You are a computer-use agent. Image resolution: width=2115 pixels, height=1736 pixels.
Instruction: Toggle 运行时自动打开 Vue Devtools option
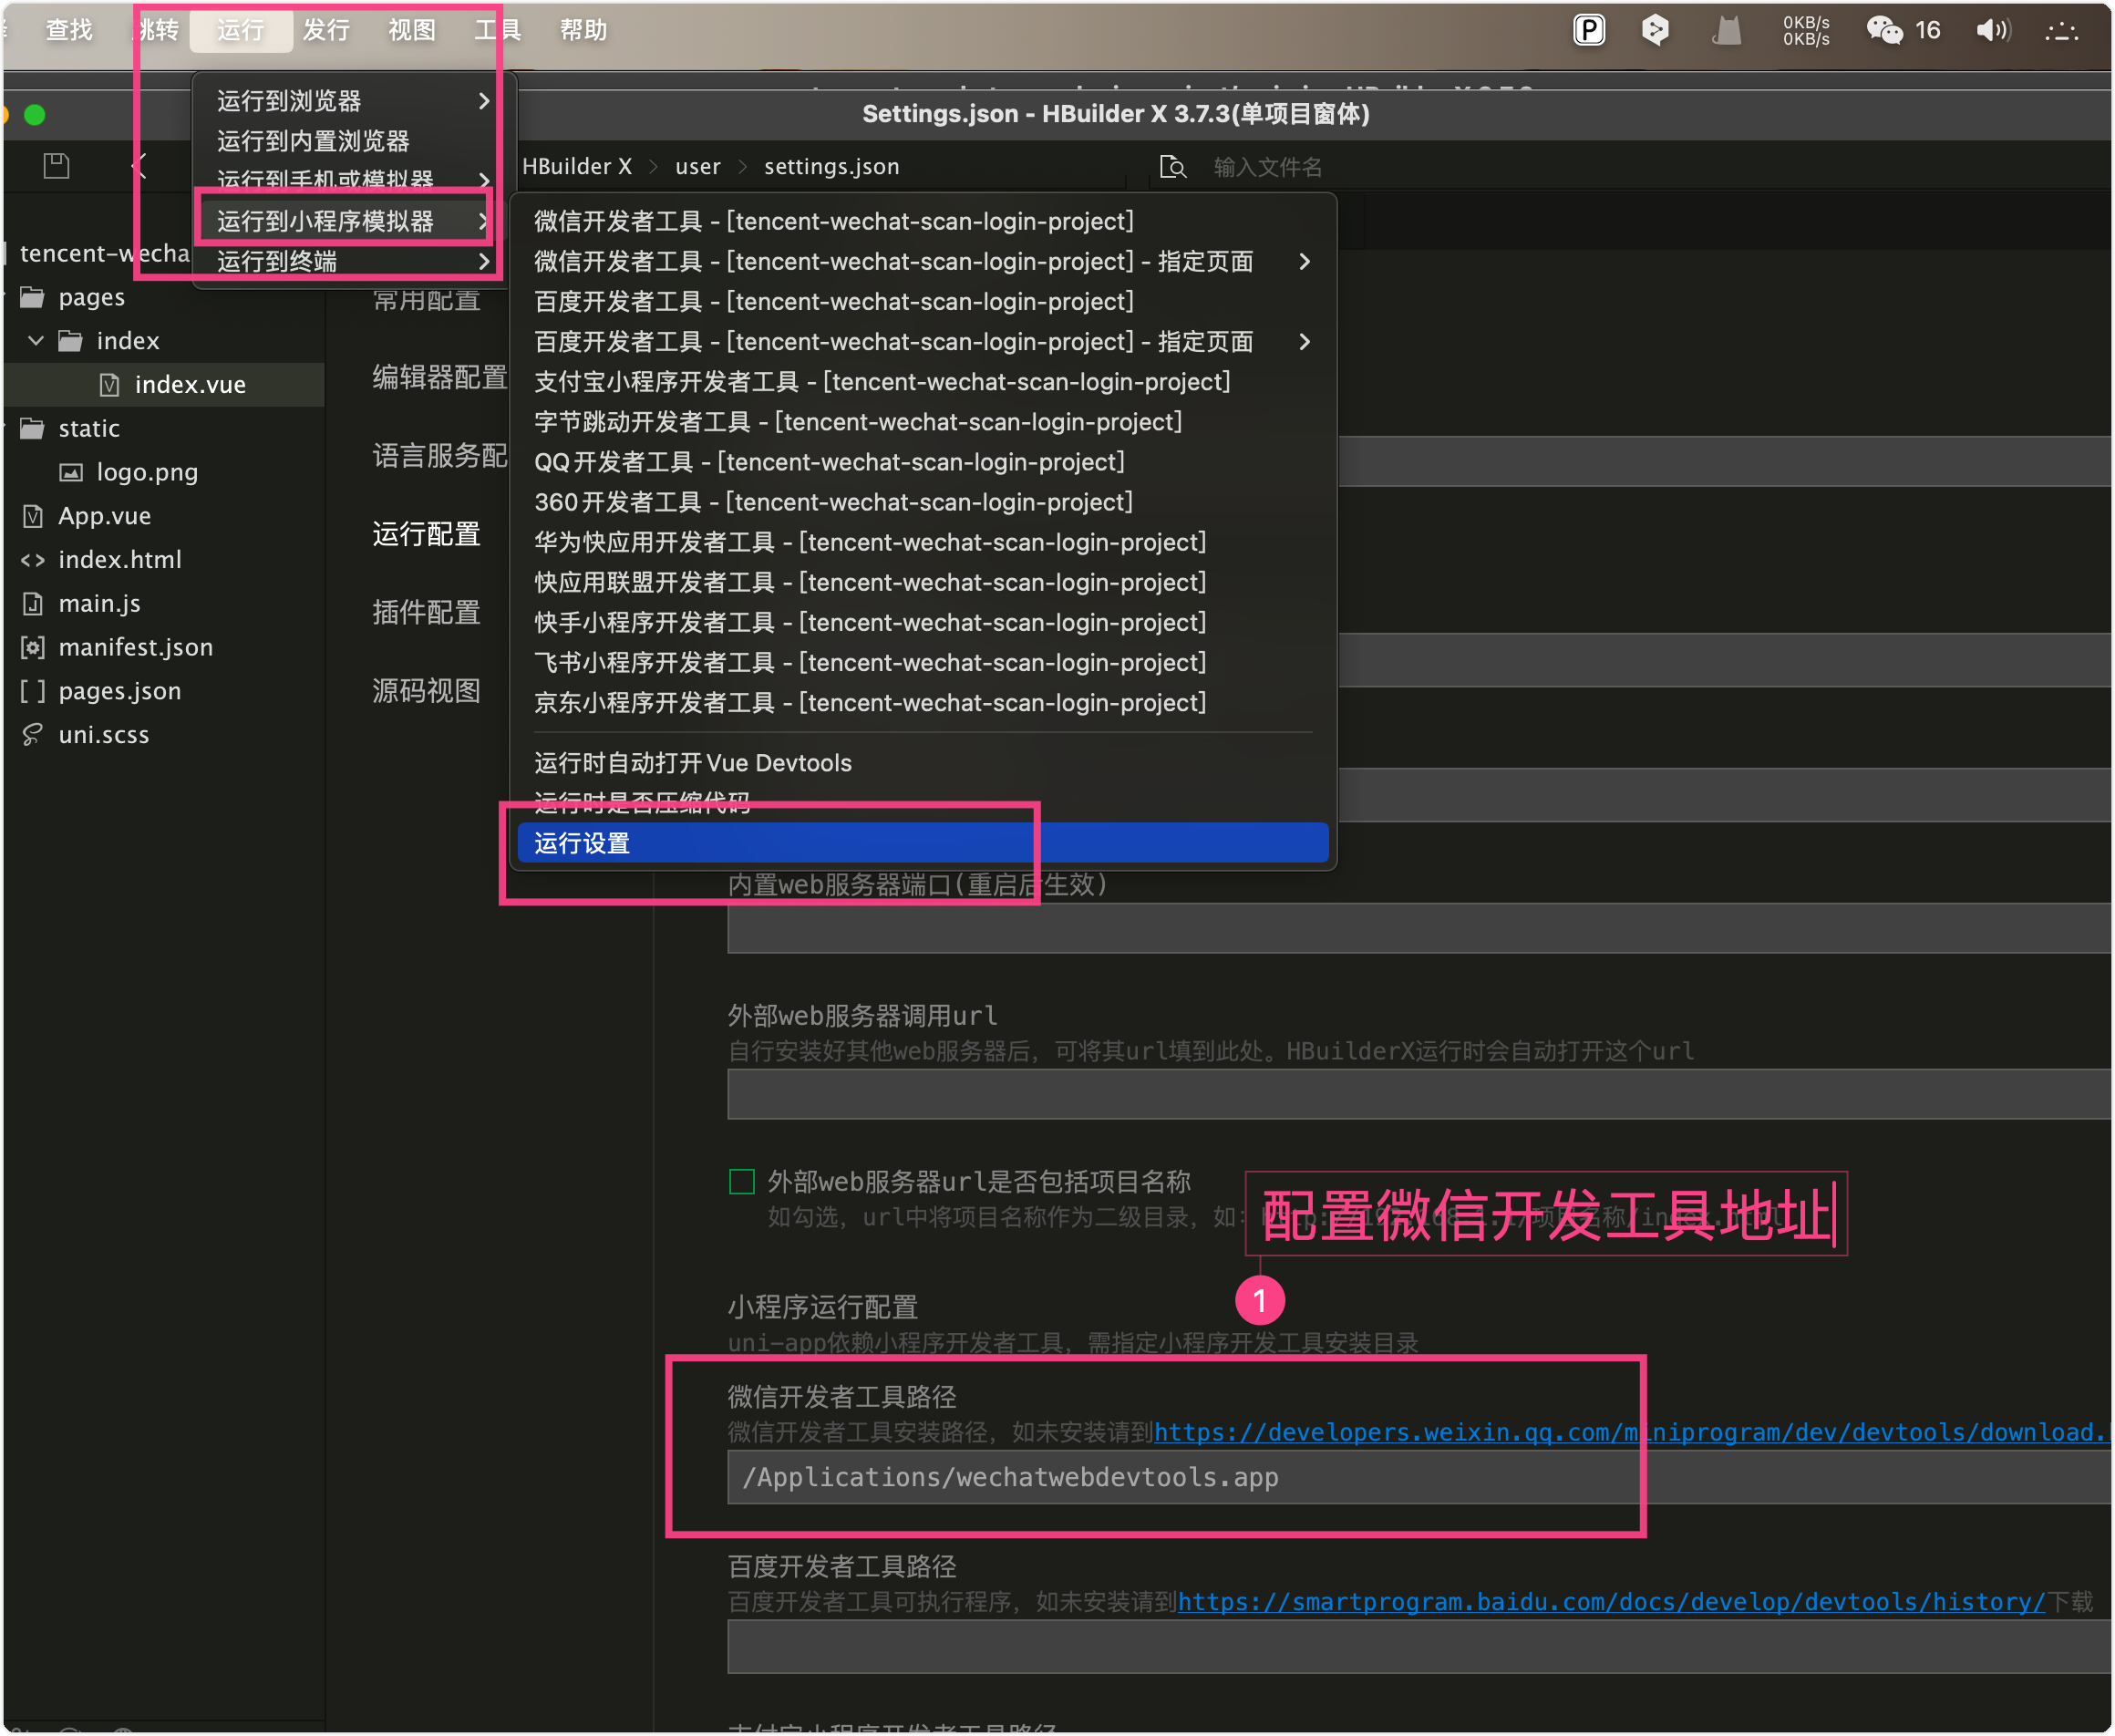tap(923, 763)
